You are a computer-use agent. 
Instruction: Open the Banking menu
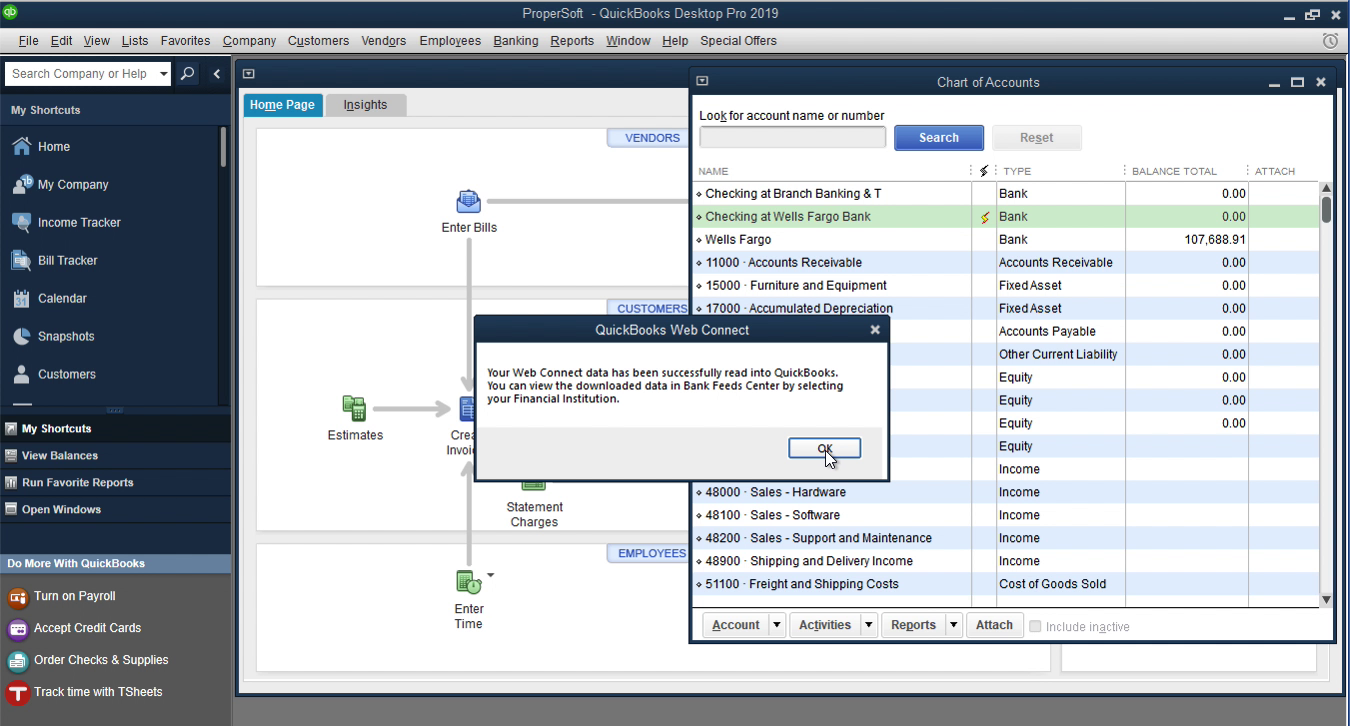pos(516,41)
